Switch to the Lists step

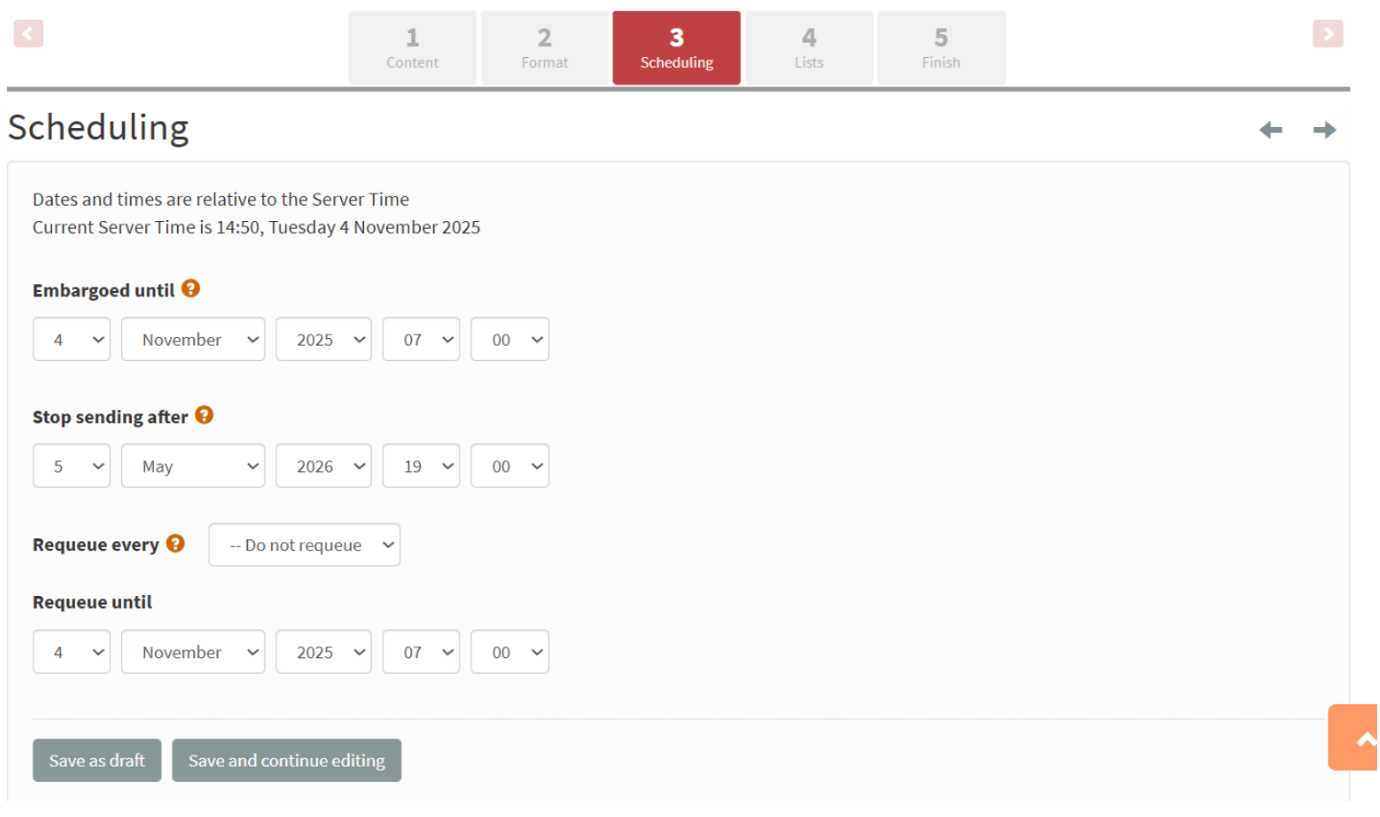809,47
